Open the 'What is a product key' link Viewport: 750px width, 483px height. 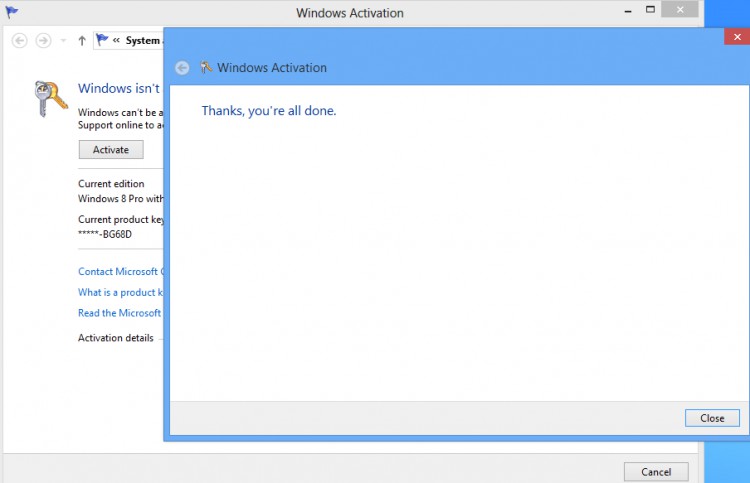[121, 292]
